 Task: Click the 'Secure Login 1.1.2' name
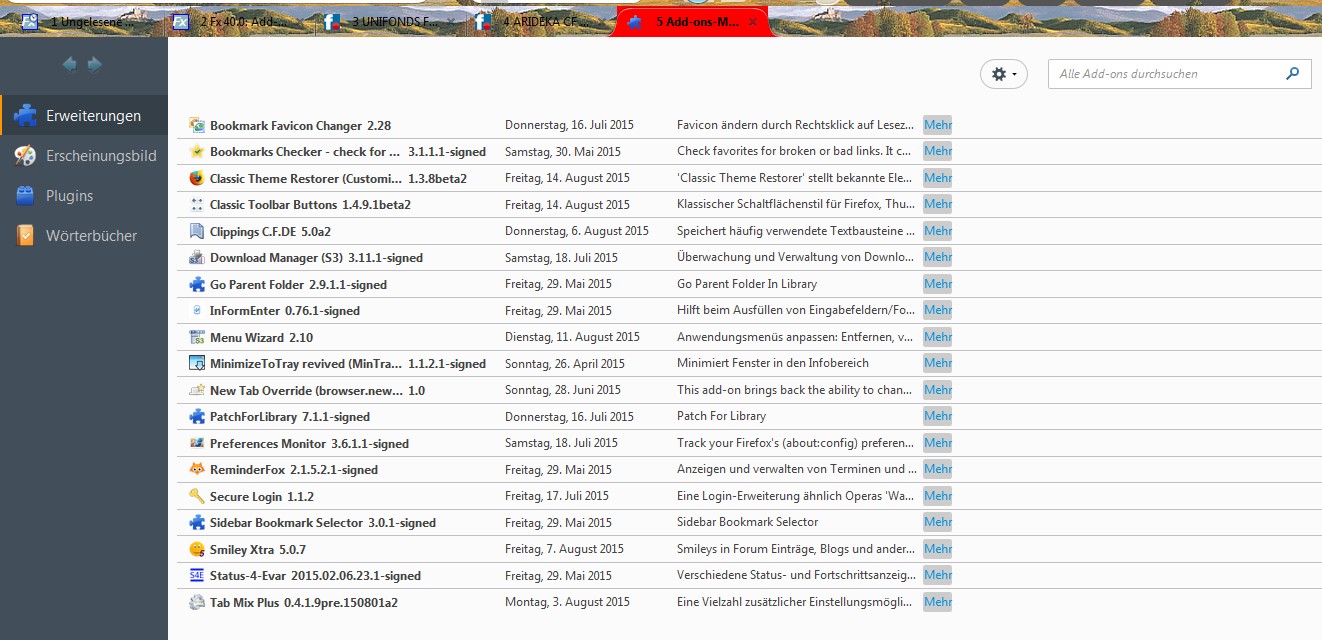tap(262, 497)
